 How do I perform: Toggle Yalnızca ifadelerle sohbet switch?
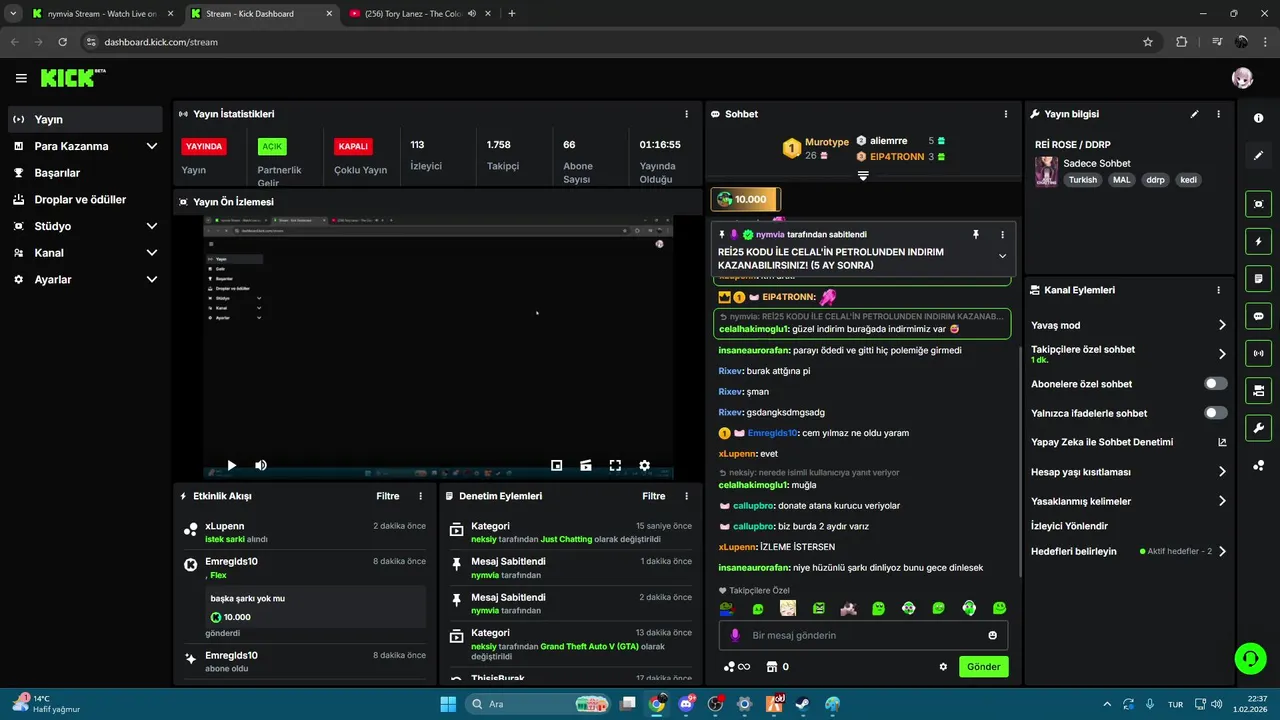1215,412
